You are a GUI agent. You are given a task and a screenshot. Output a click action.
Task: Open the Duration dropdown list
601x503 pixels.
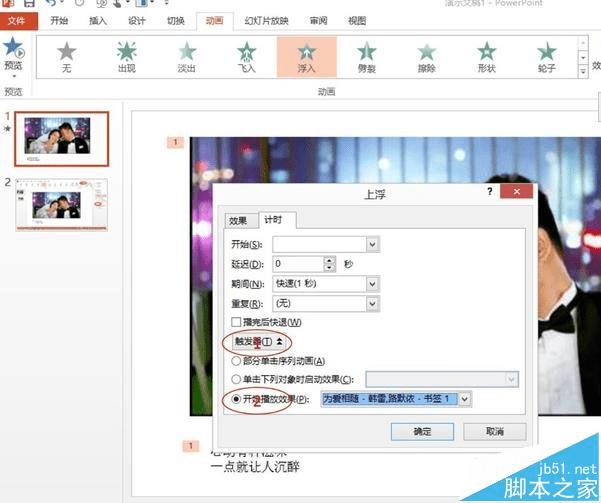[372, 284]
